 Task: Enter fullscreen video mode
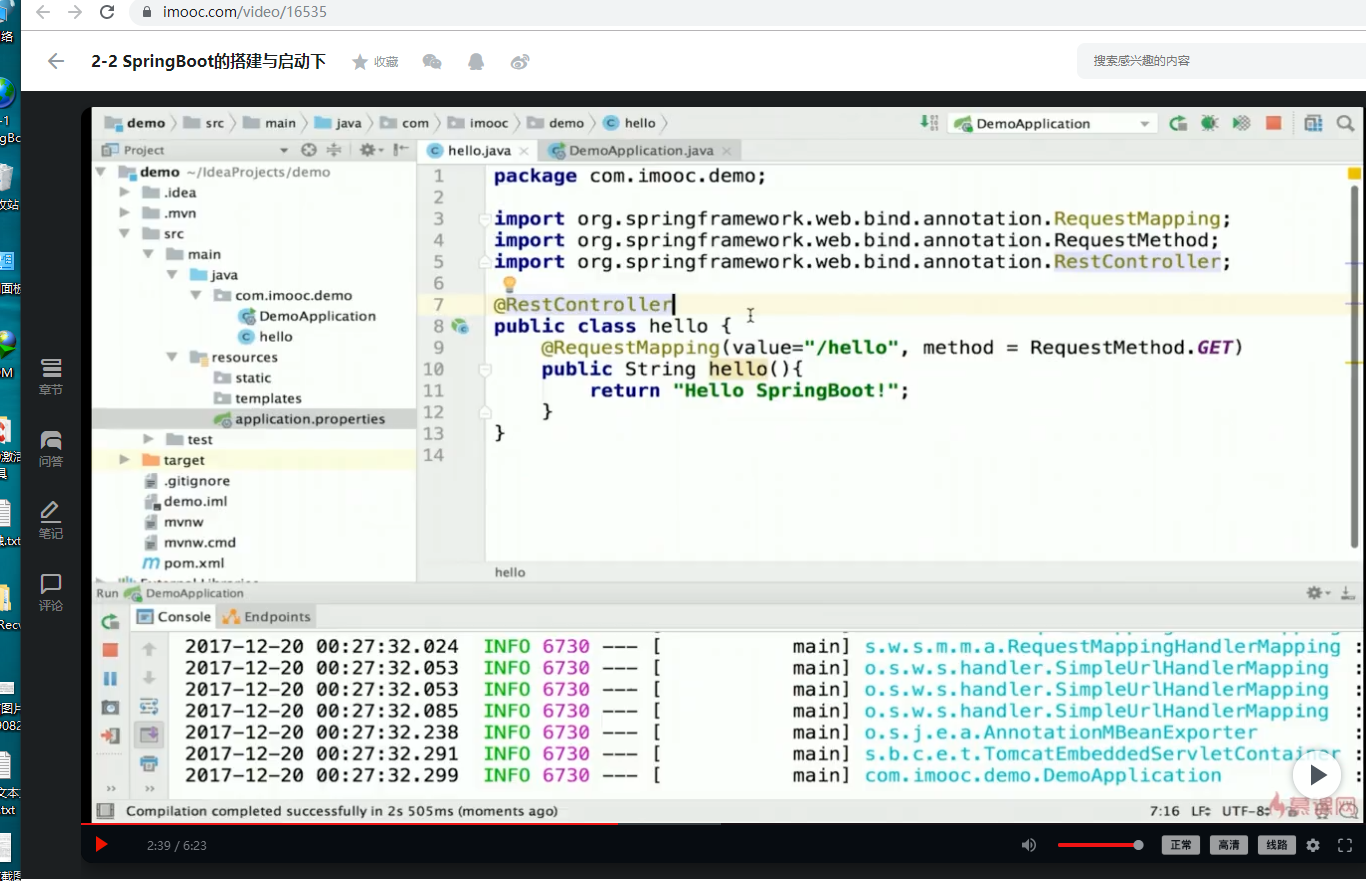1345,845
